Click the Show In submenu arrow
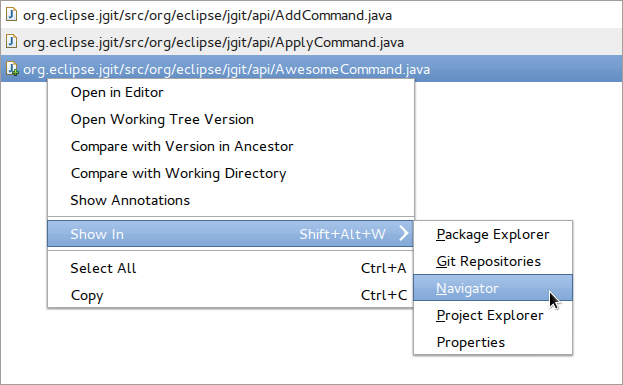Image resolution: width=623 pixels, height=385 pixels. tap(404, 234)
